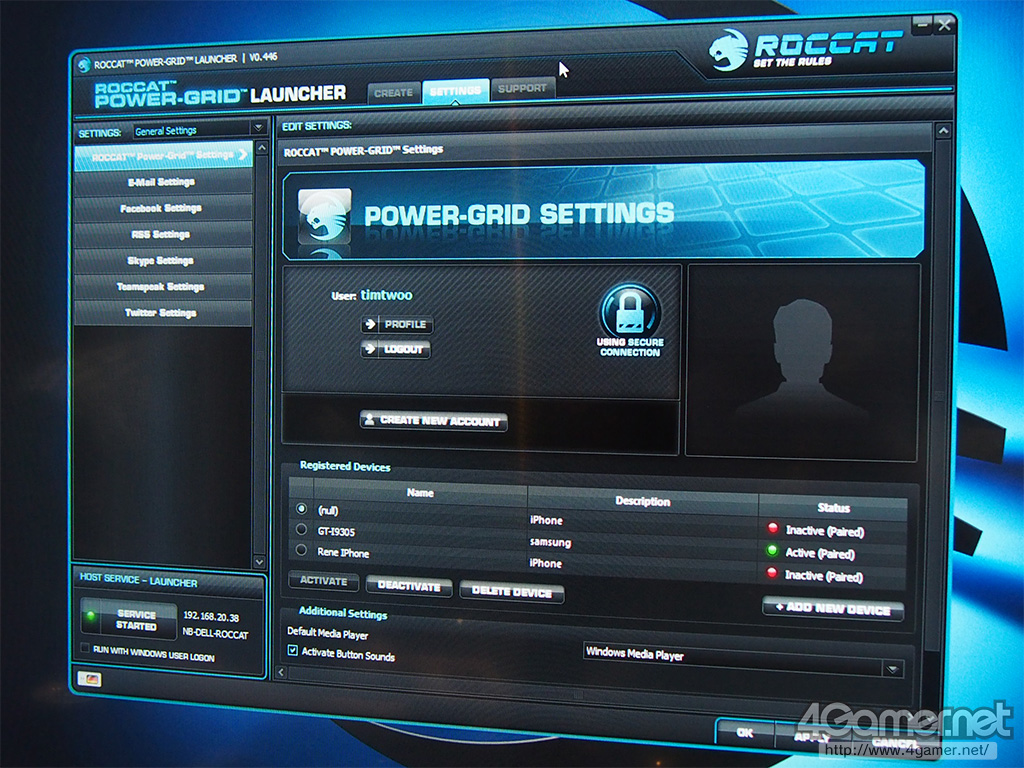Screen dimensions: 1024x768
Task: Close the launcher window
Action: coord(944,25)
